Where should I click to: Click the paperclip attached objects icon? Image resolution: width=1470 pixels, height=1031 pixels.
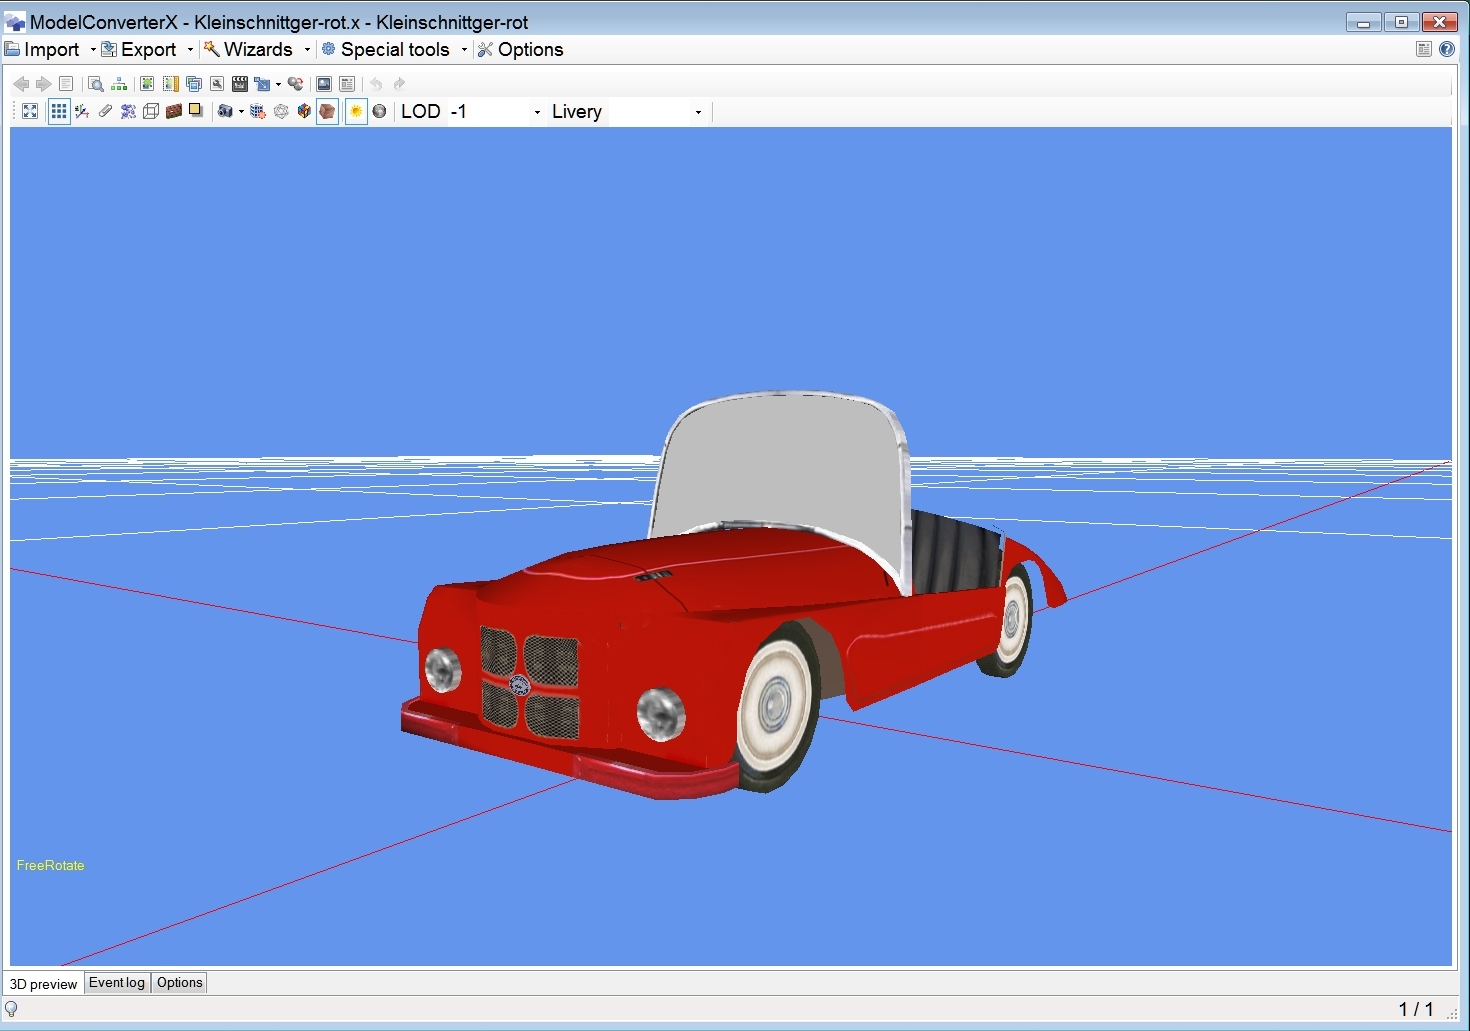pos(105,112)
